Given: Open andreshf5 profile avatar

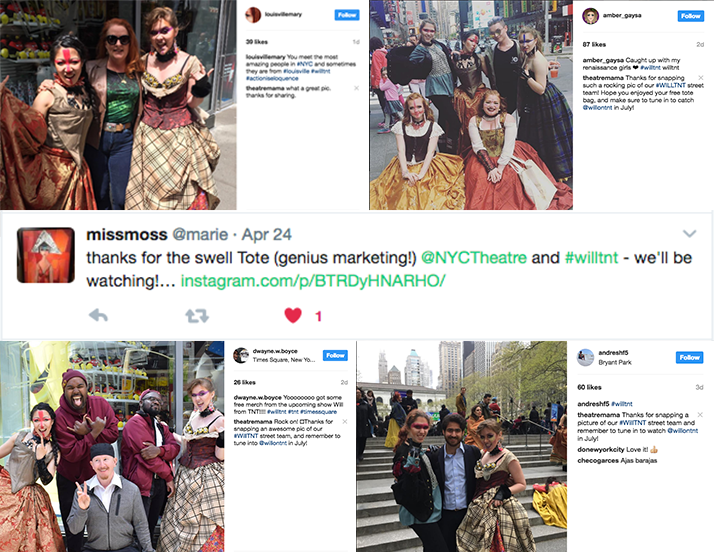Looking at the screenshot, I should (x=585, y=358).
